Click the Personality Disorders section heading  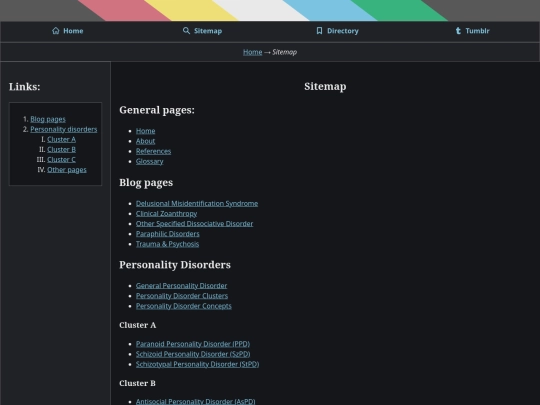pos(175,264)
